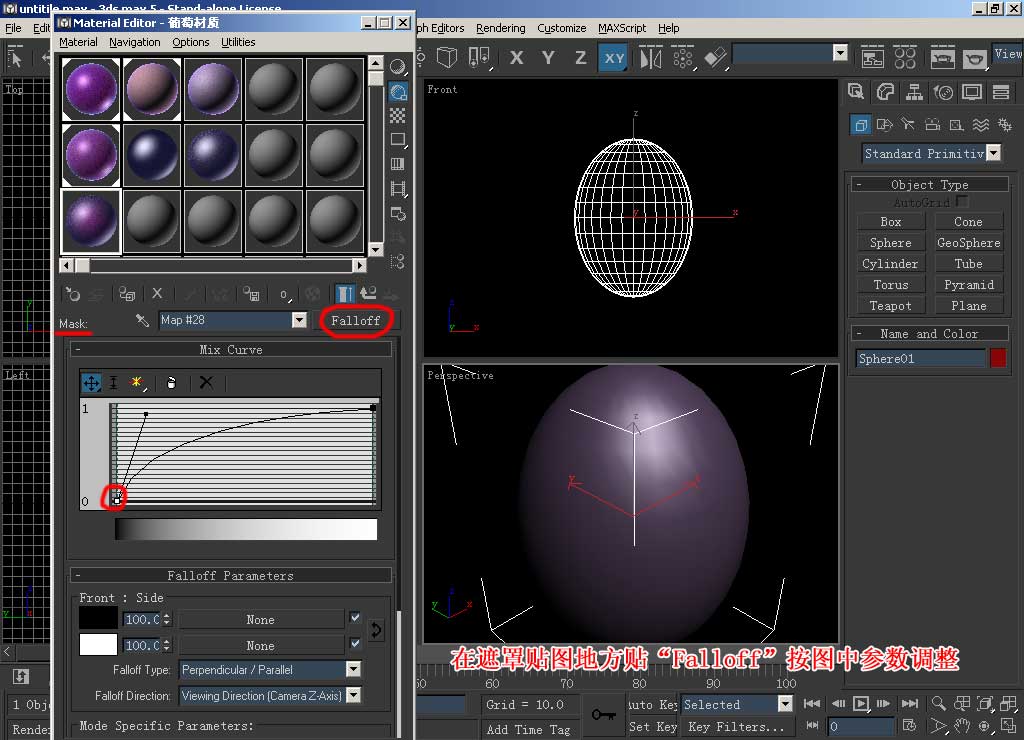Toggle the first Front map enable checkbox
Screen dimensions: 1024x740
click(x=355, y=617)
